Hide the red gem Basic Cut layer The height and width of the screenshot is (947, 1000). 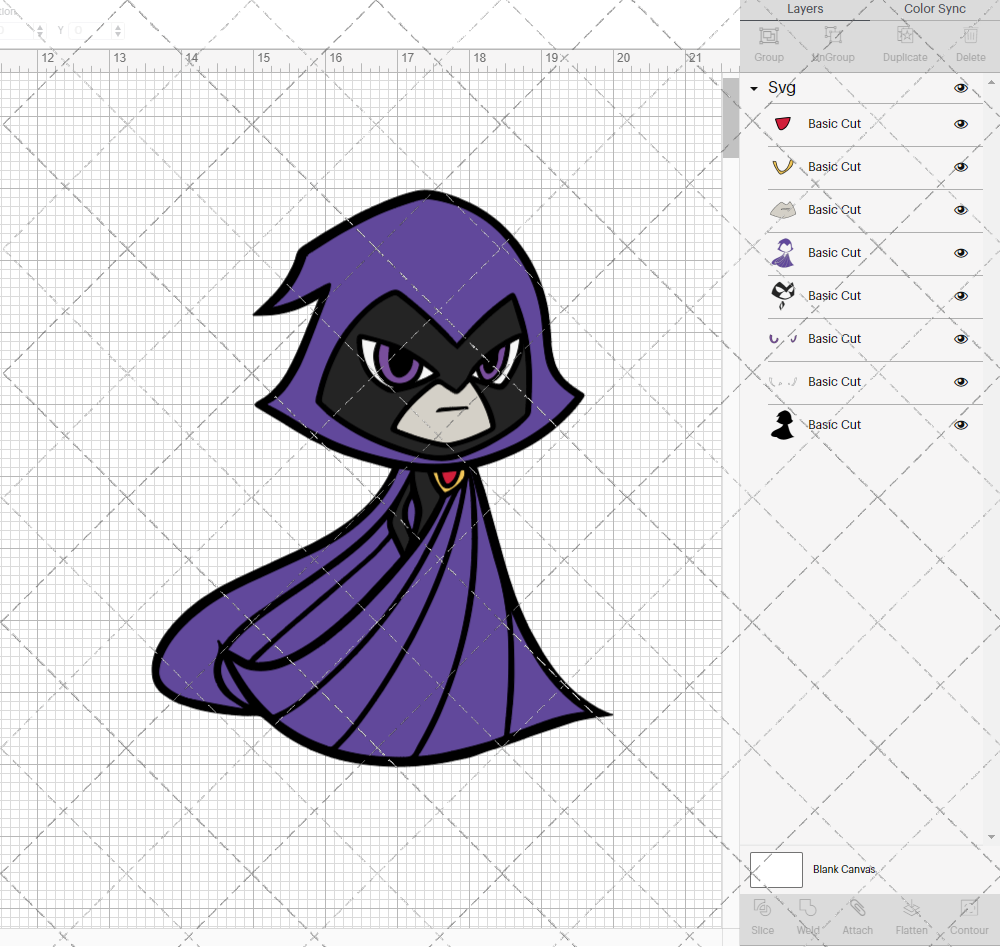pyautogui.click(x=960, y=124)
